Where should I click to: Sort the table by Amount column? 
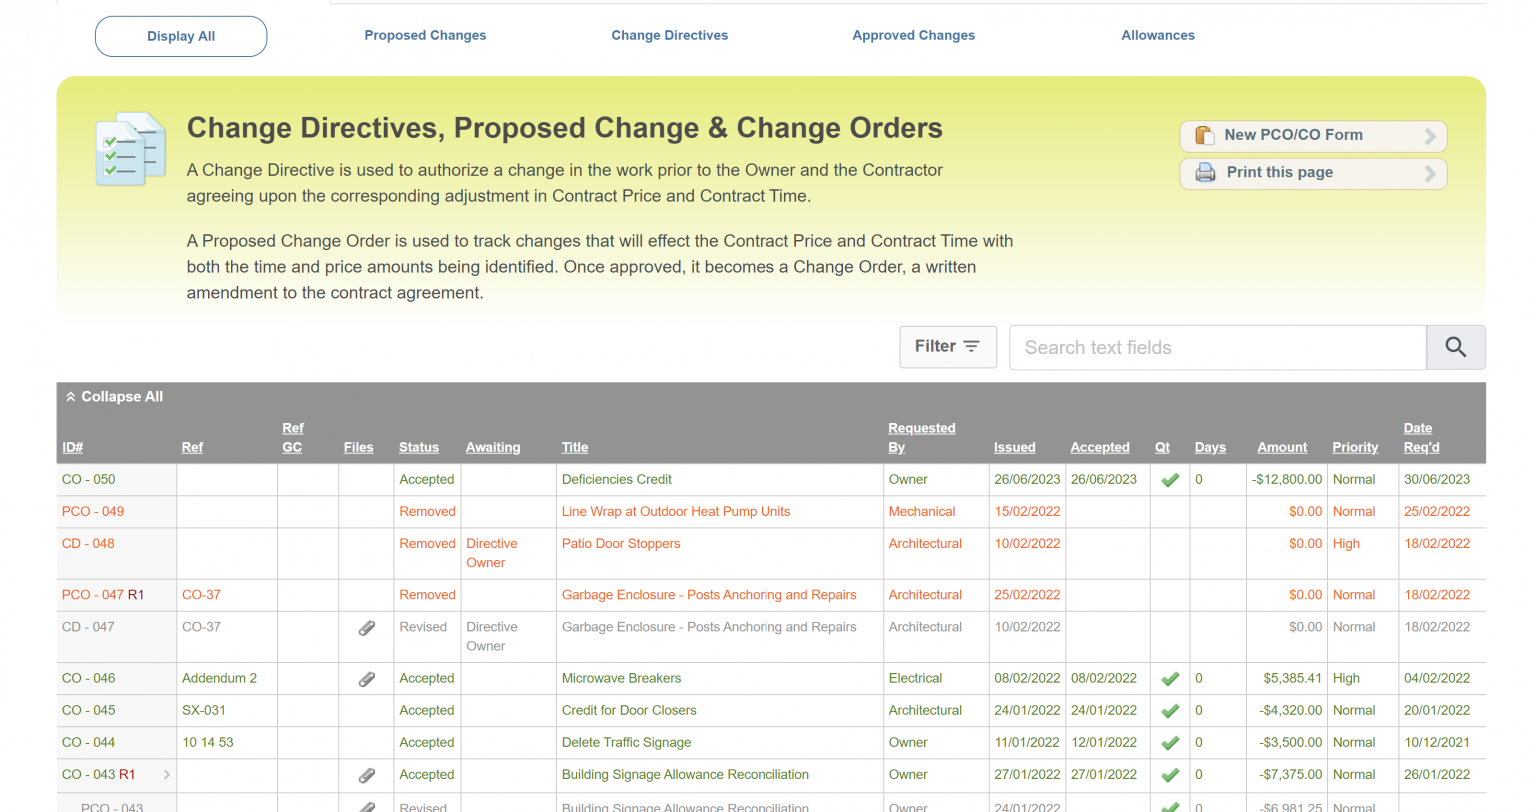click(x=1281, y=447)
